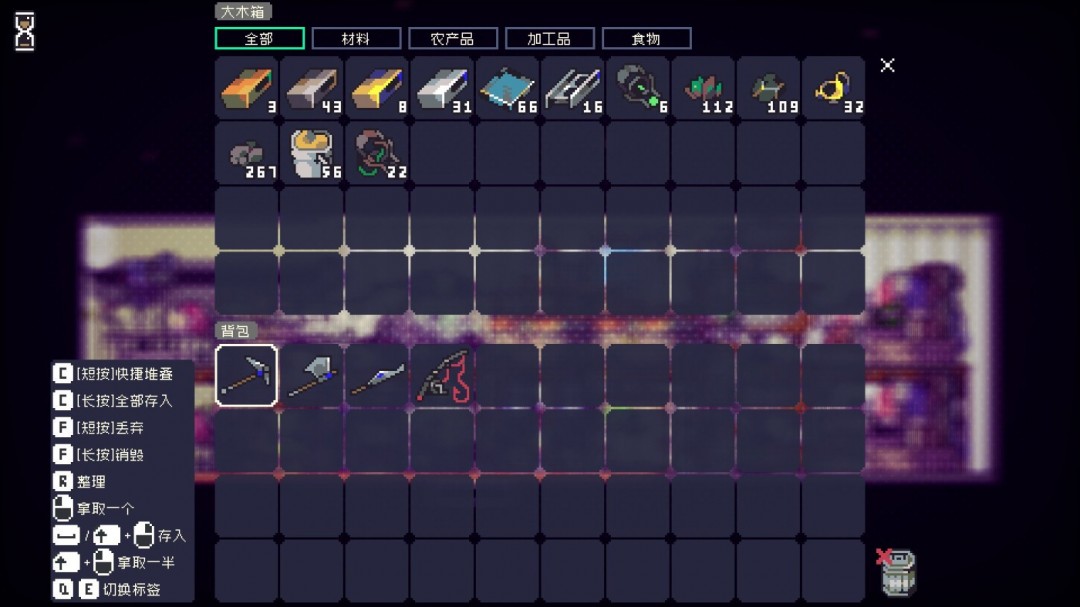
Task: Select the golden oil lamp stack of 32
Action: (x=833, y=89)
